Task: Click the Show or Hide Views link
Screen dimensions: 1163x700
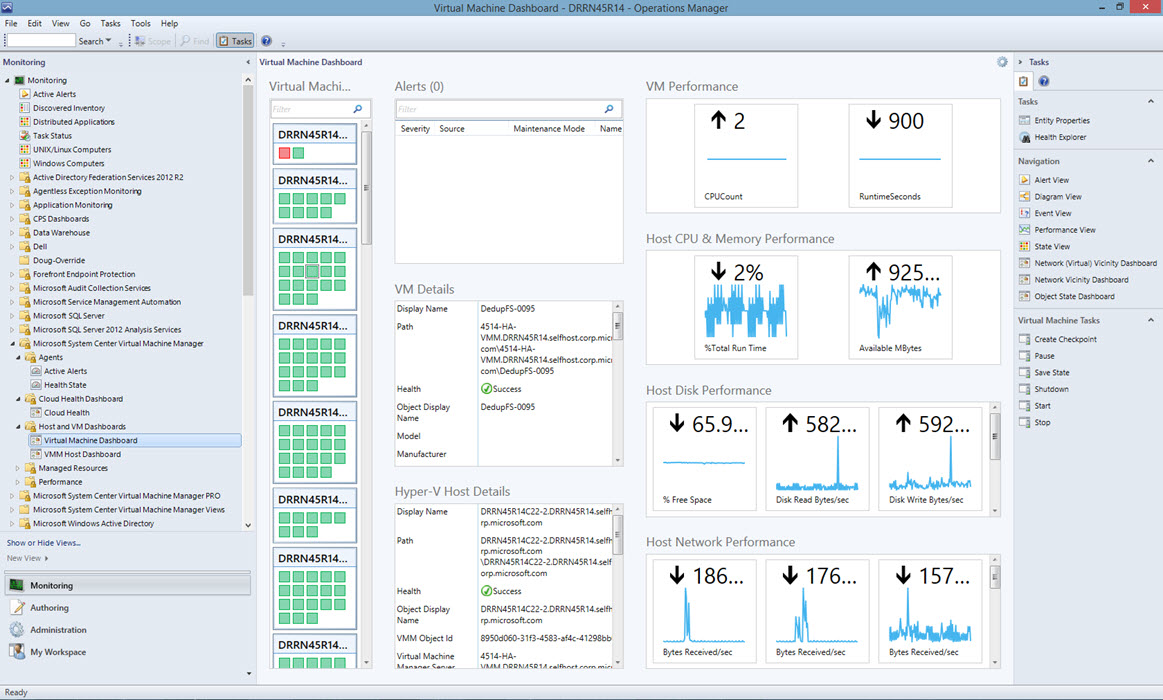Action: click(44, 543)
